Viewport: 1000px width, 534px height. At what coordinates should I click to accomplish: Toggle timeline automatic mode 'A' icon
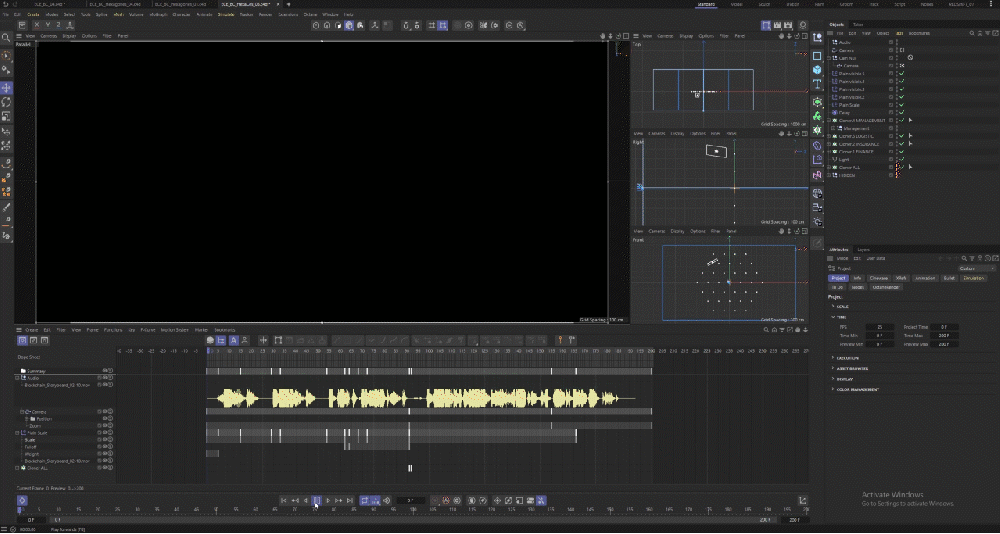[x=233, y=341]
